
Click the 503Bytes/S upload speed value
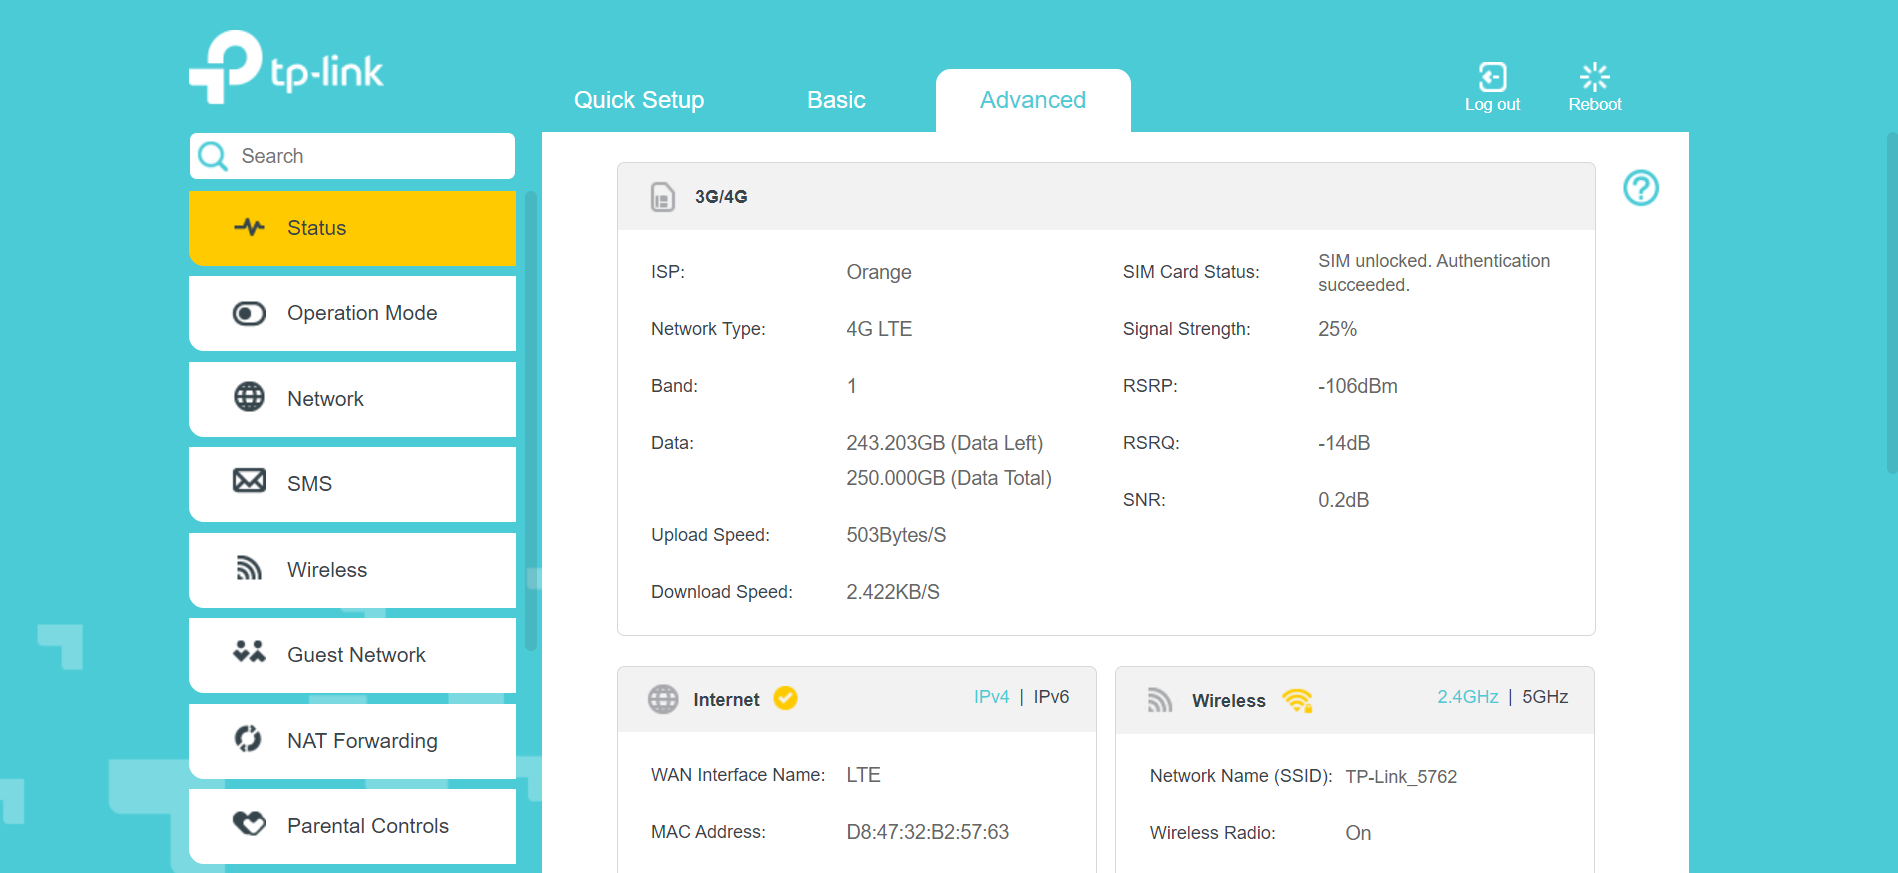896,535
